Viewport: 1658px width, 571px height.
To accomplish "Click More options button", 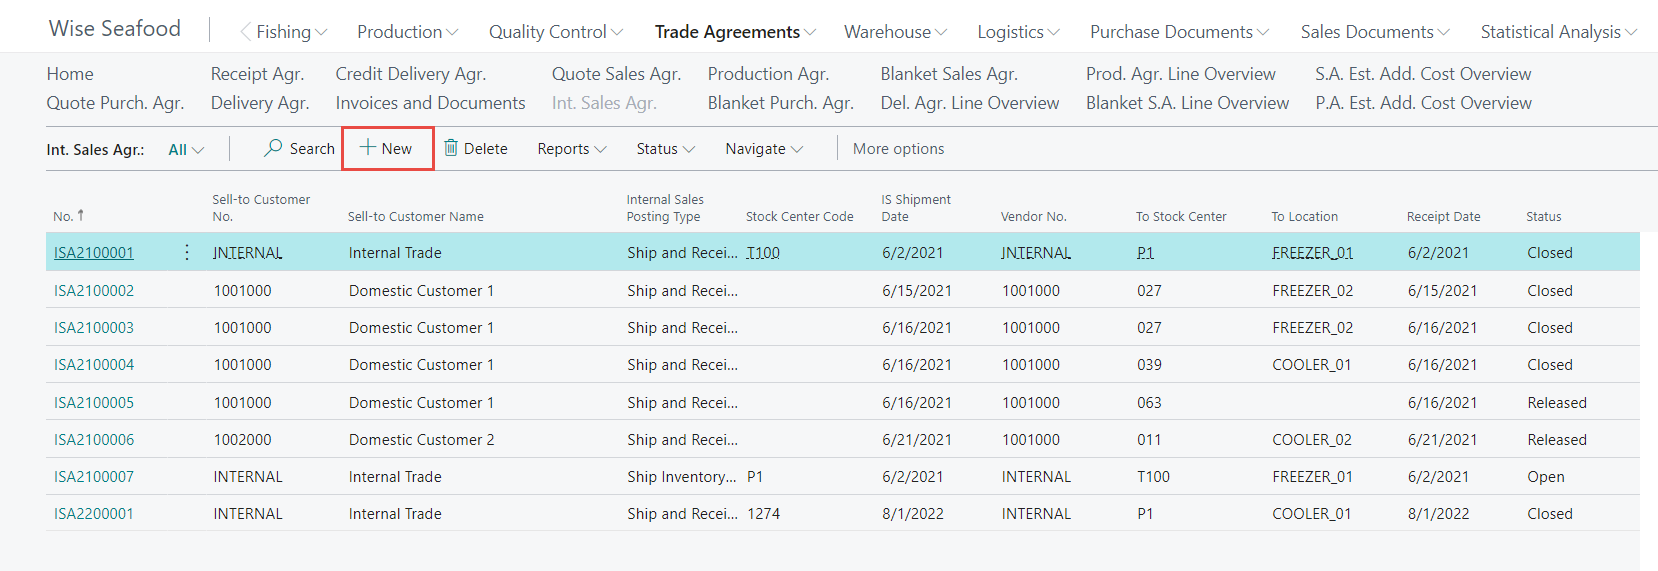I will click(x=898, y=149).
